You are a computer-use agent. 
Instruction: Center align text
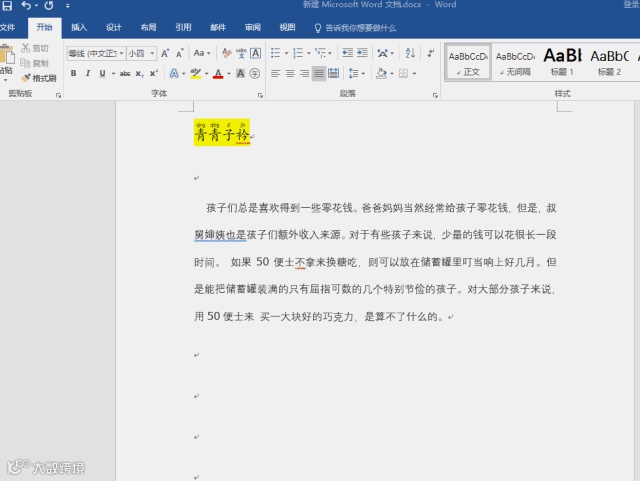click(x=290, y=73)
